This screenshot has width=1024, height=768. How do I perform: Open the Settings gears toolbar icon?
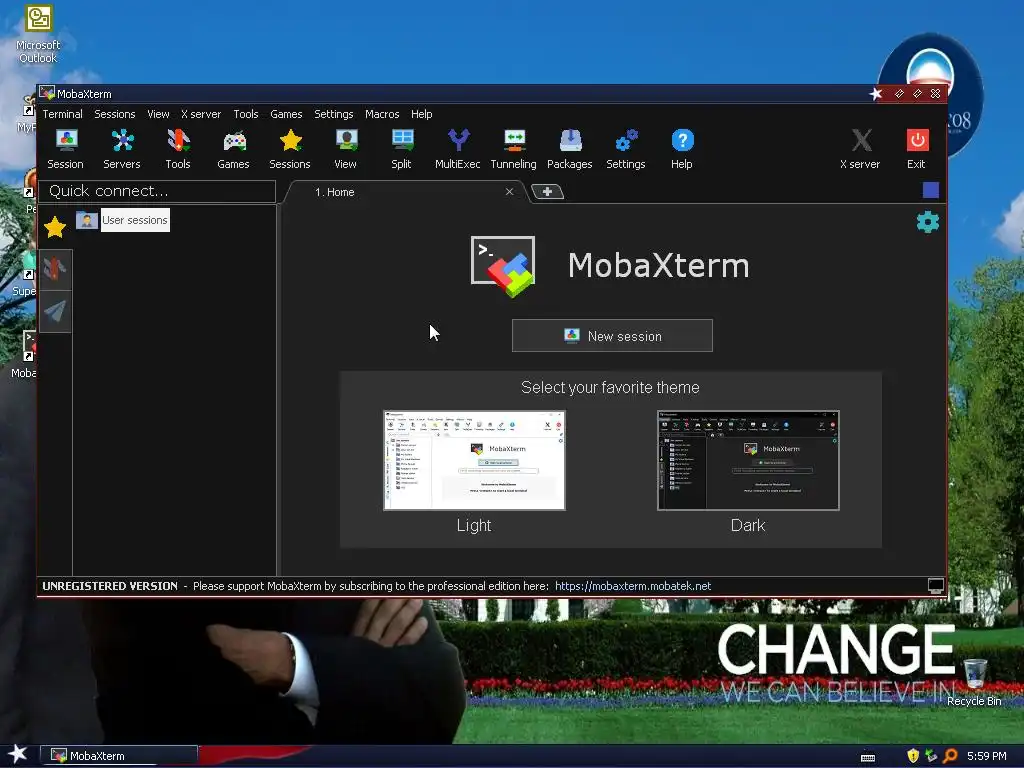click(x=626, y=149)
